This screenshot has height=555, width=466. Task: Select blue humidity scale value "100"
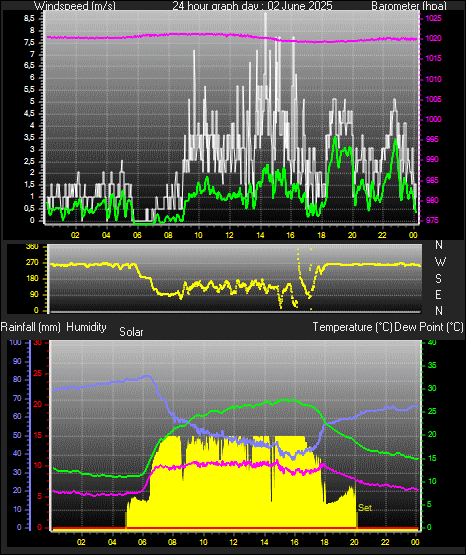(15, 342)
